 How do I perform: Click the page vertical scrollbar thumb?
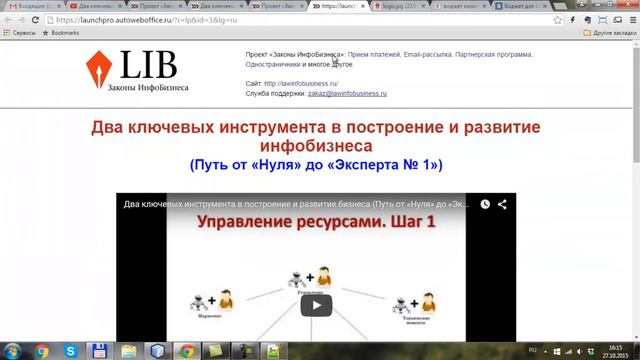click(636, 104)
